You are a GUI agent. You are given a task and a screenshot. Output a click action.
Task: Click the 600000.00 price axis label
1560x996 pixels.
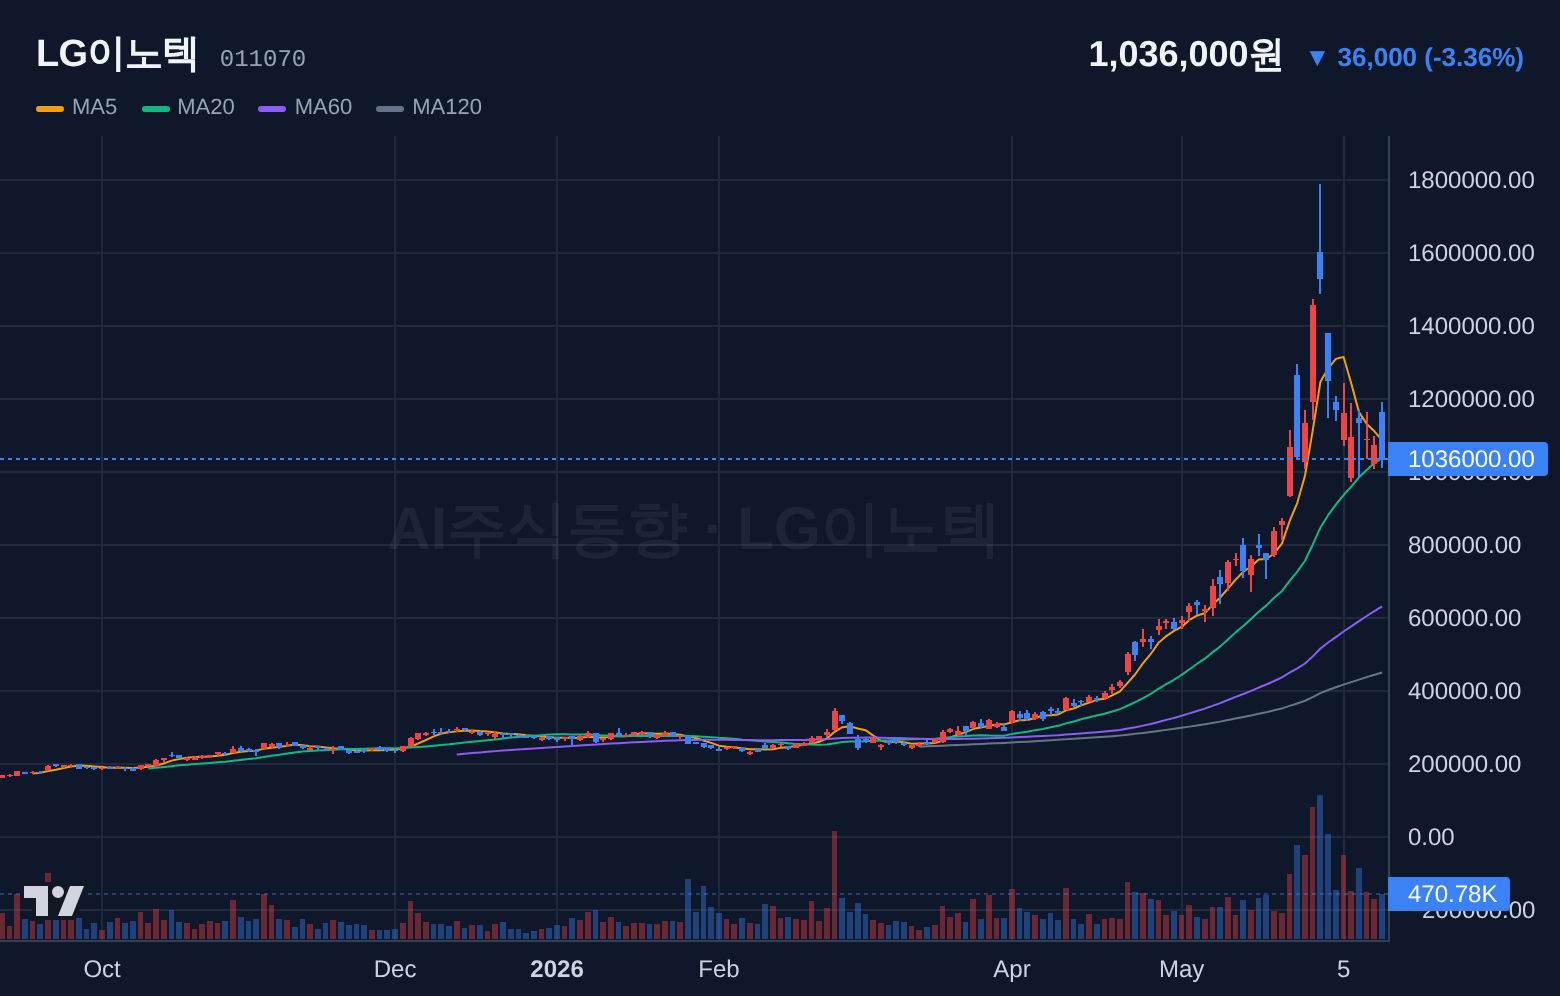(x=1464, y=618)
